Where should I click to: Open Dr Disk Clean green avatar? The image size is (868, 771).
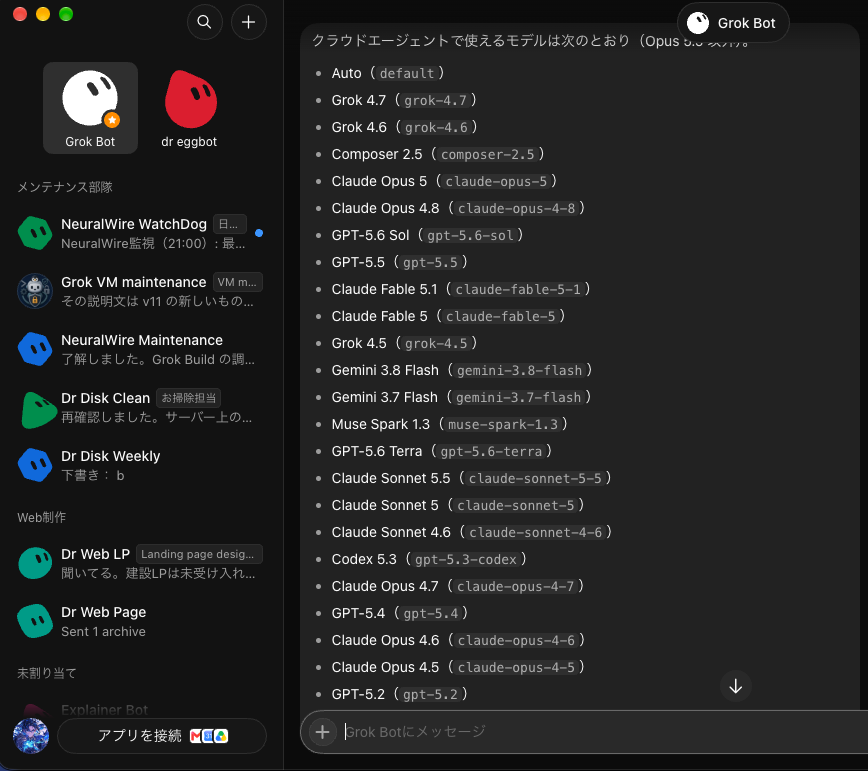point(38,410)
